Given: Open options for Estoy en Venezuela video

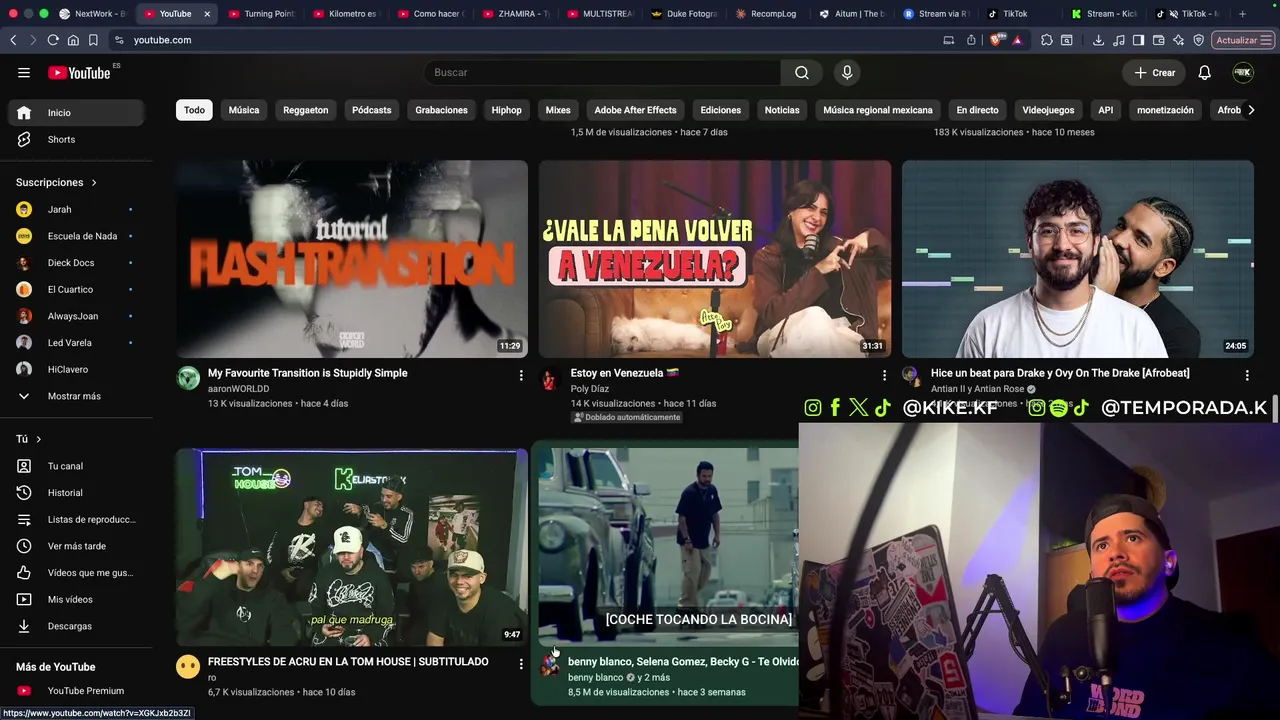Looking at the screenshot, I should [x=884, y=375].
